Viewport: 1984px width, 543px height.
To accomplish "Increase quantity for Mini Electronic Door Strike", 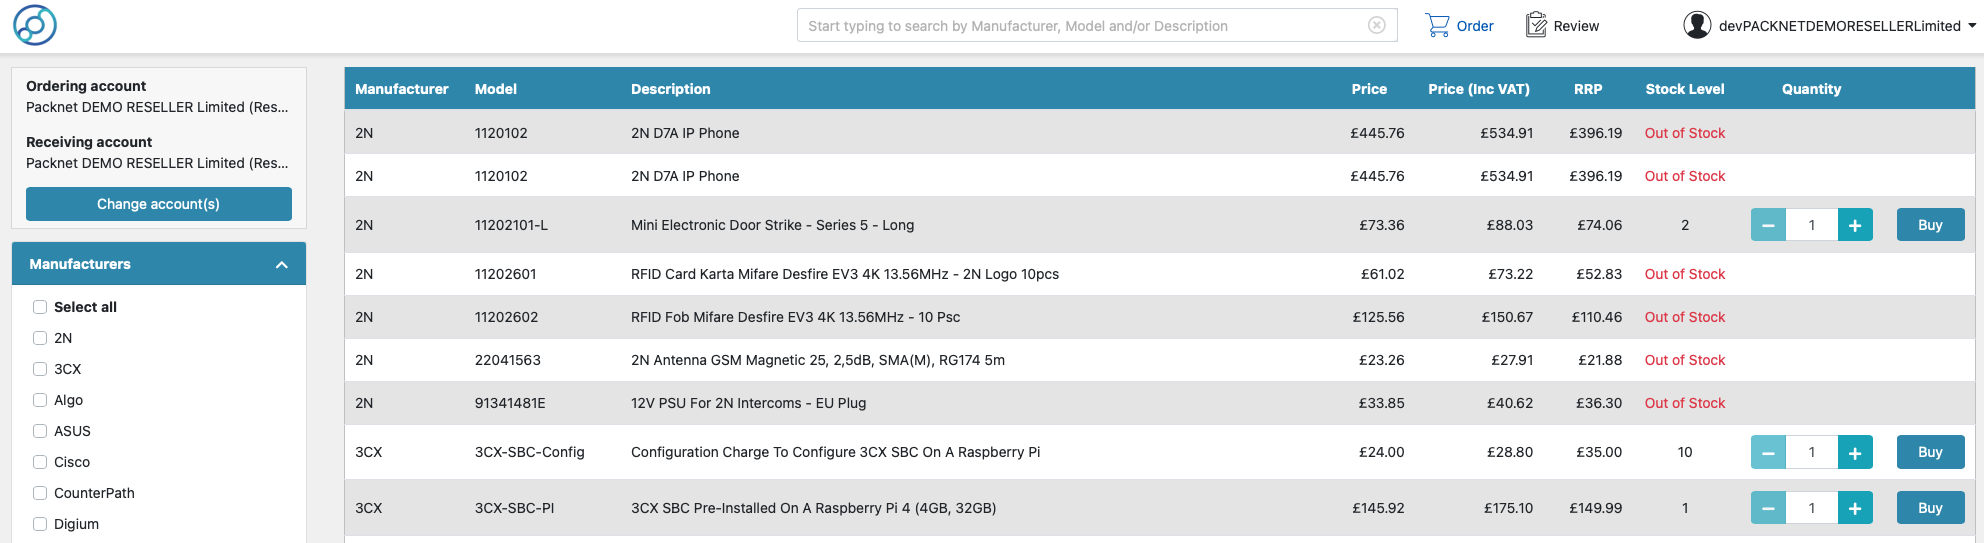I will (1855, 225).
